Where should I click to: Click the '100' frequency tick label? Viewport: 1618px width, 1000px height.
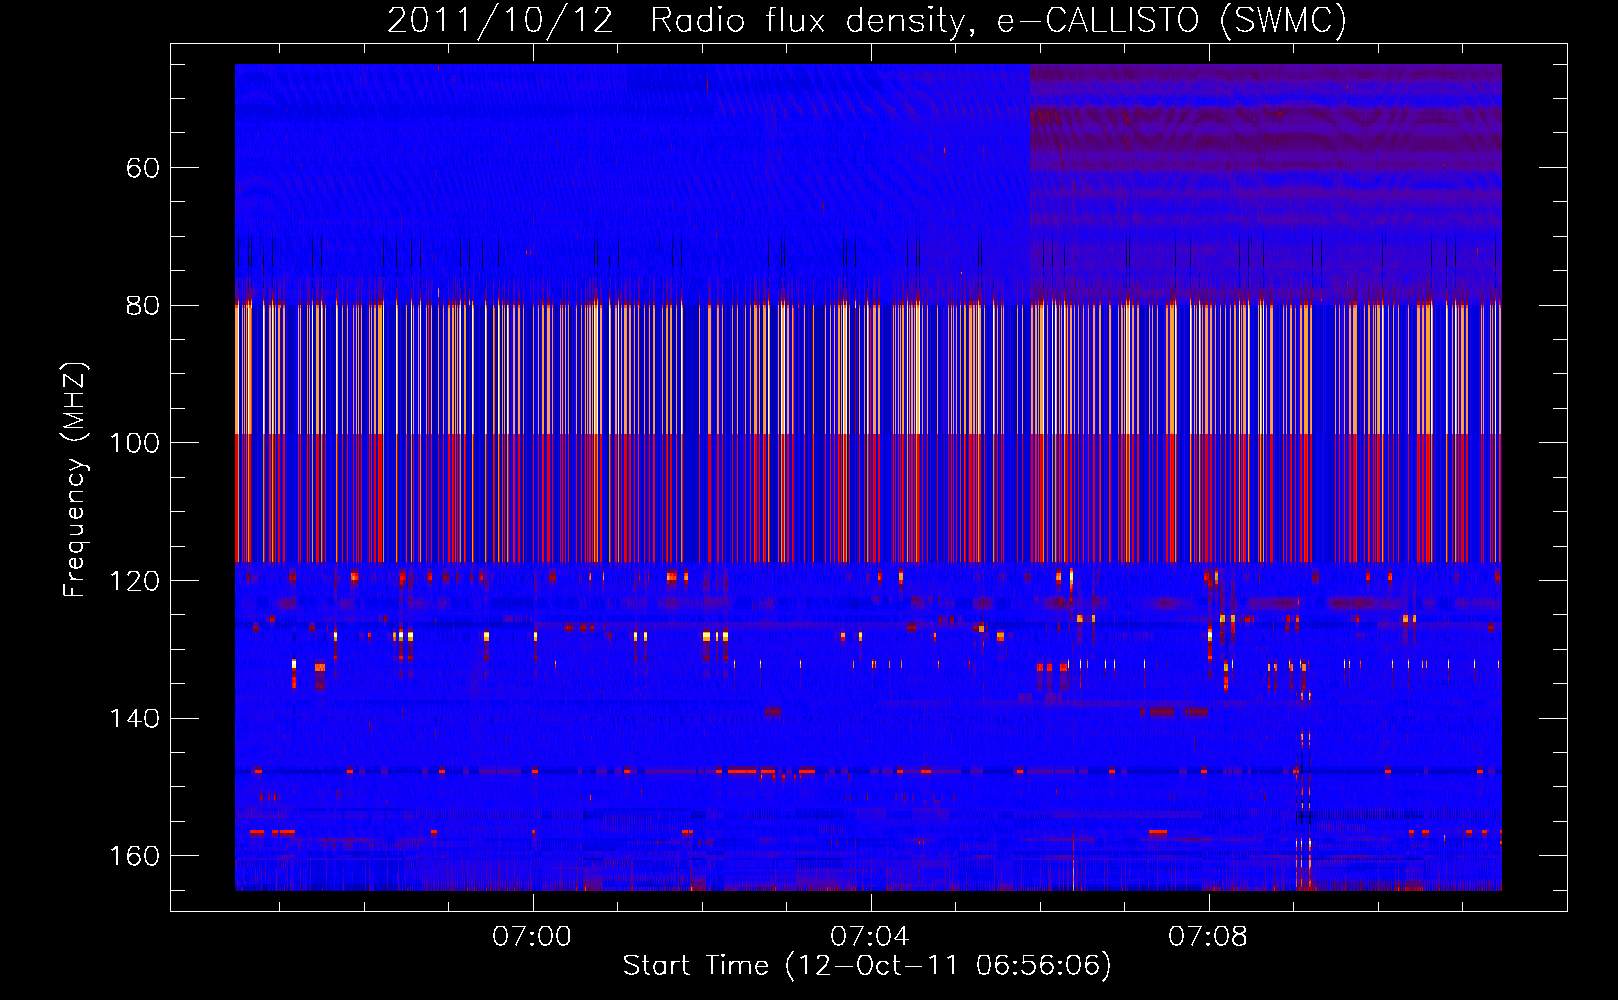(134, 443)
